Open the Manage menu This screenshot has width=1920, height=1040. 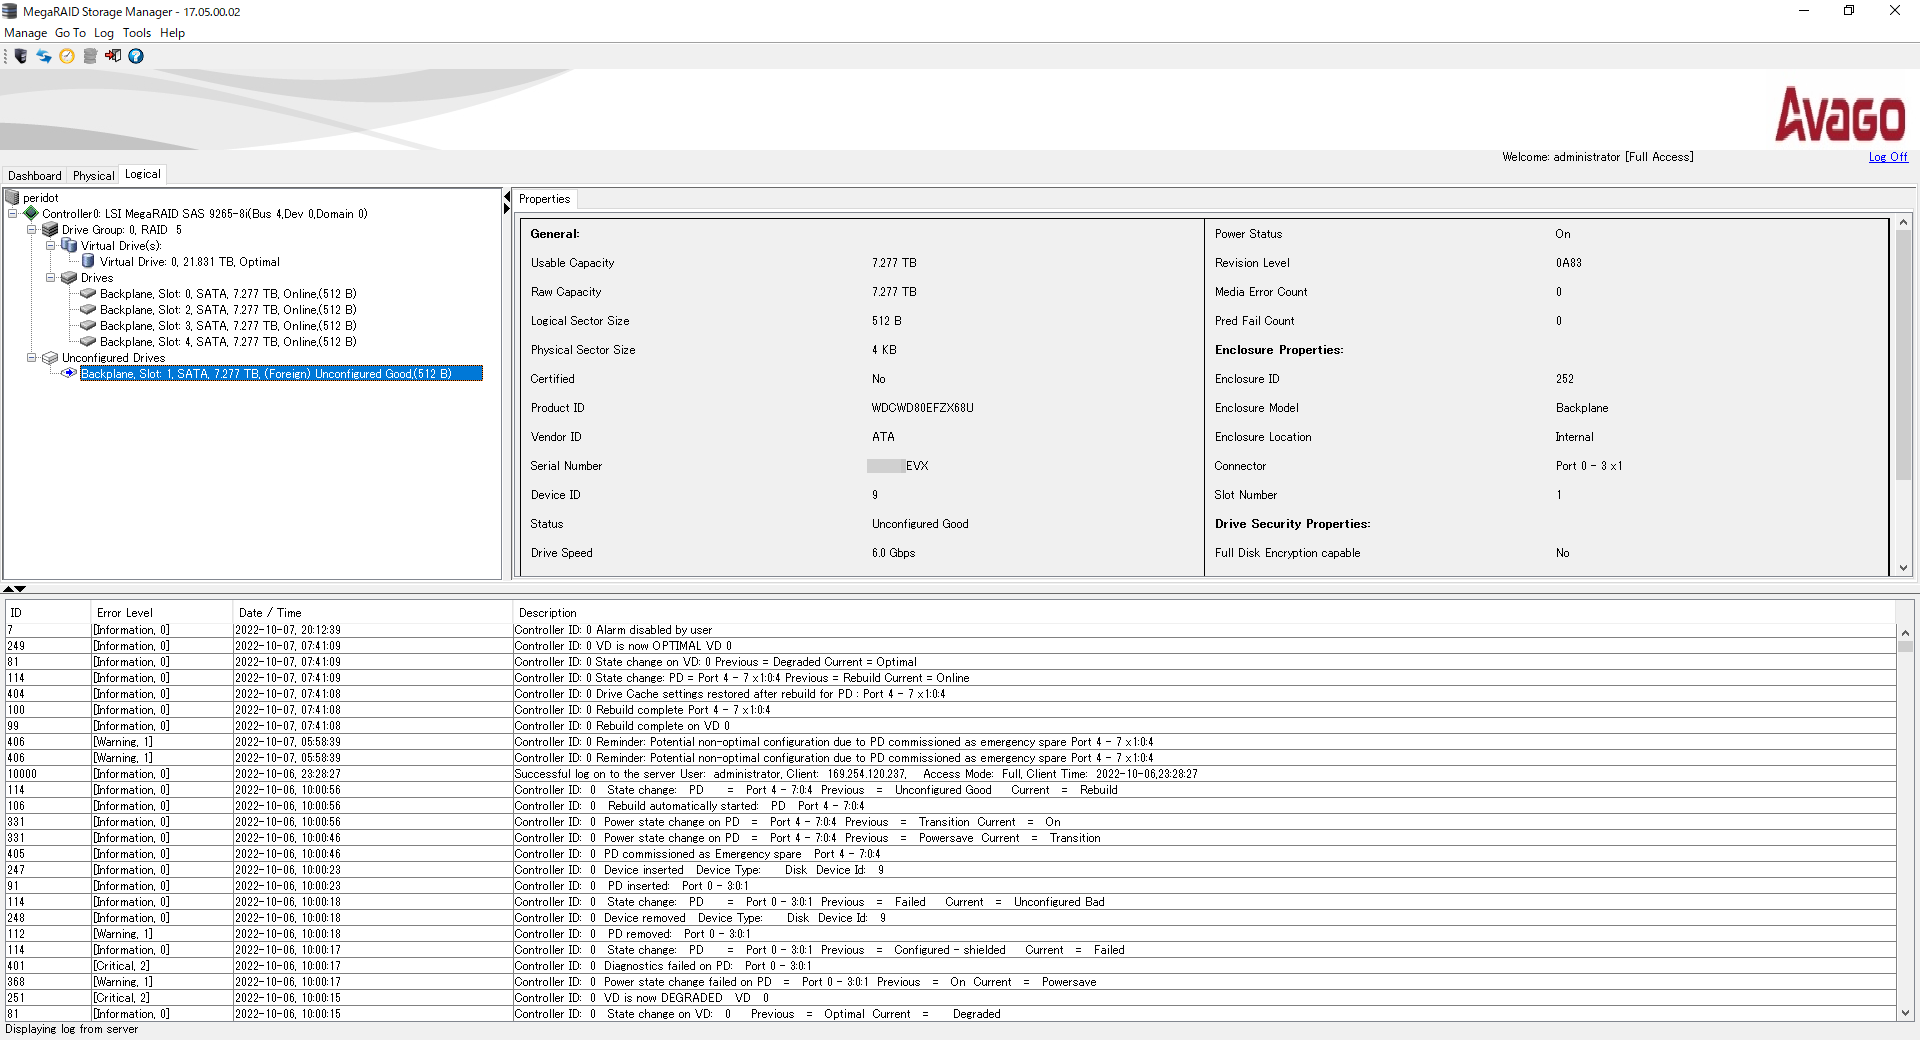tap(26, 33)
